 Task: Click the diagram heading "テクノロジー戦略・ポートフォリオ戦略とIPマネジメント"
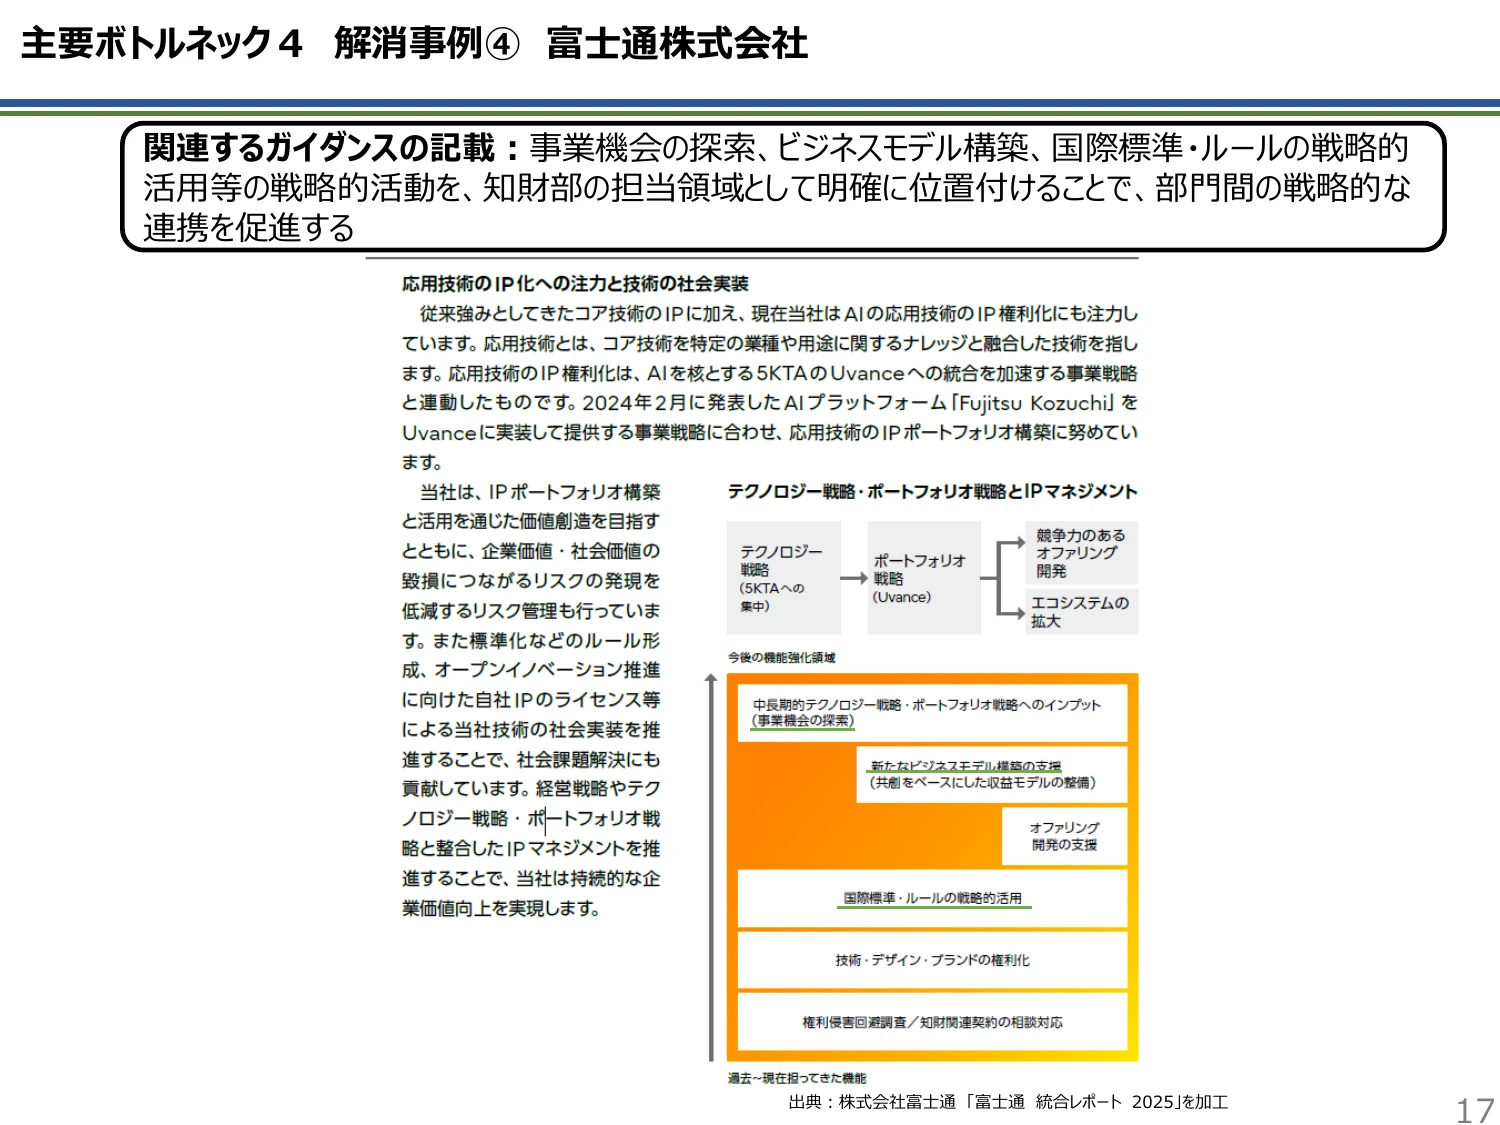(x=932, y=492)
